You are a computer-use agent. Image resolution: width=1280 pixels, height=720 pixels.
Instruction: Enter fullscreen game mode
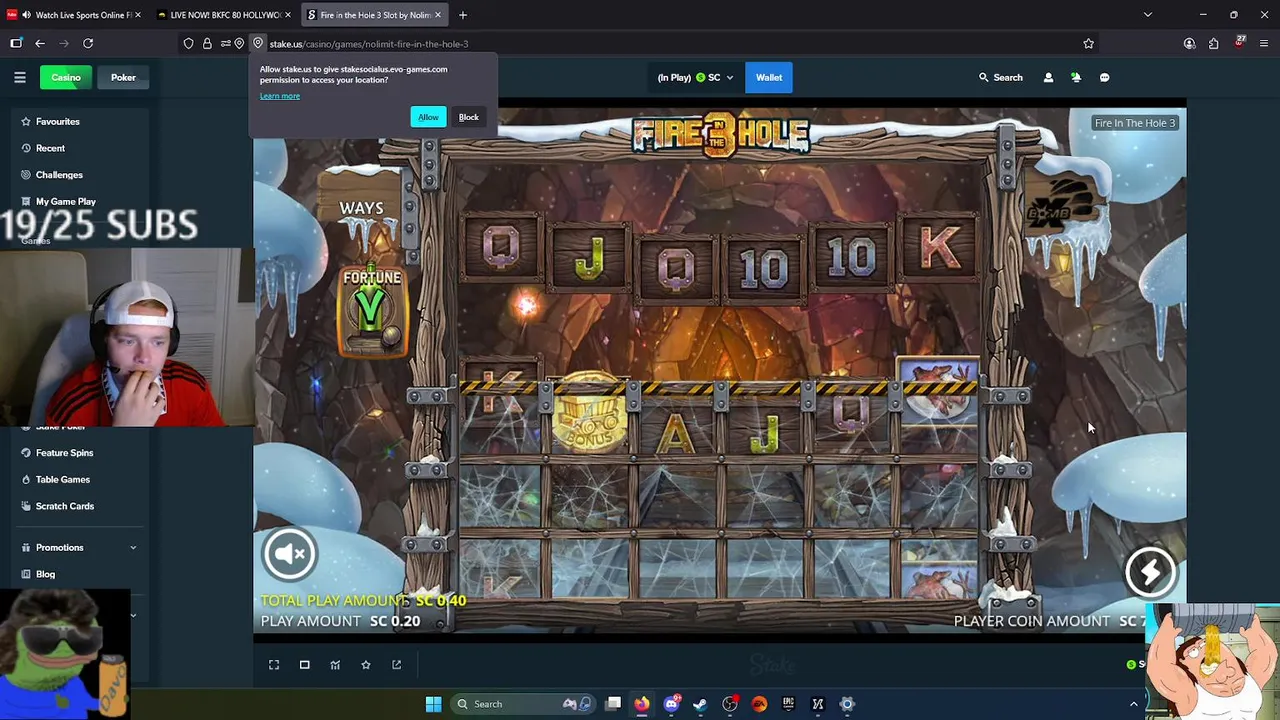coord(274,665)
